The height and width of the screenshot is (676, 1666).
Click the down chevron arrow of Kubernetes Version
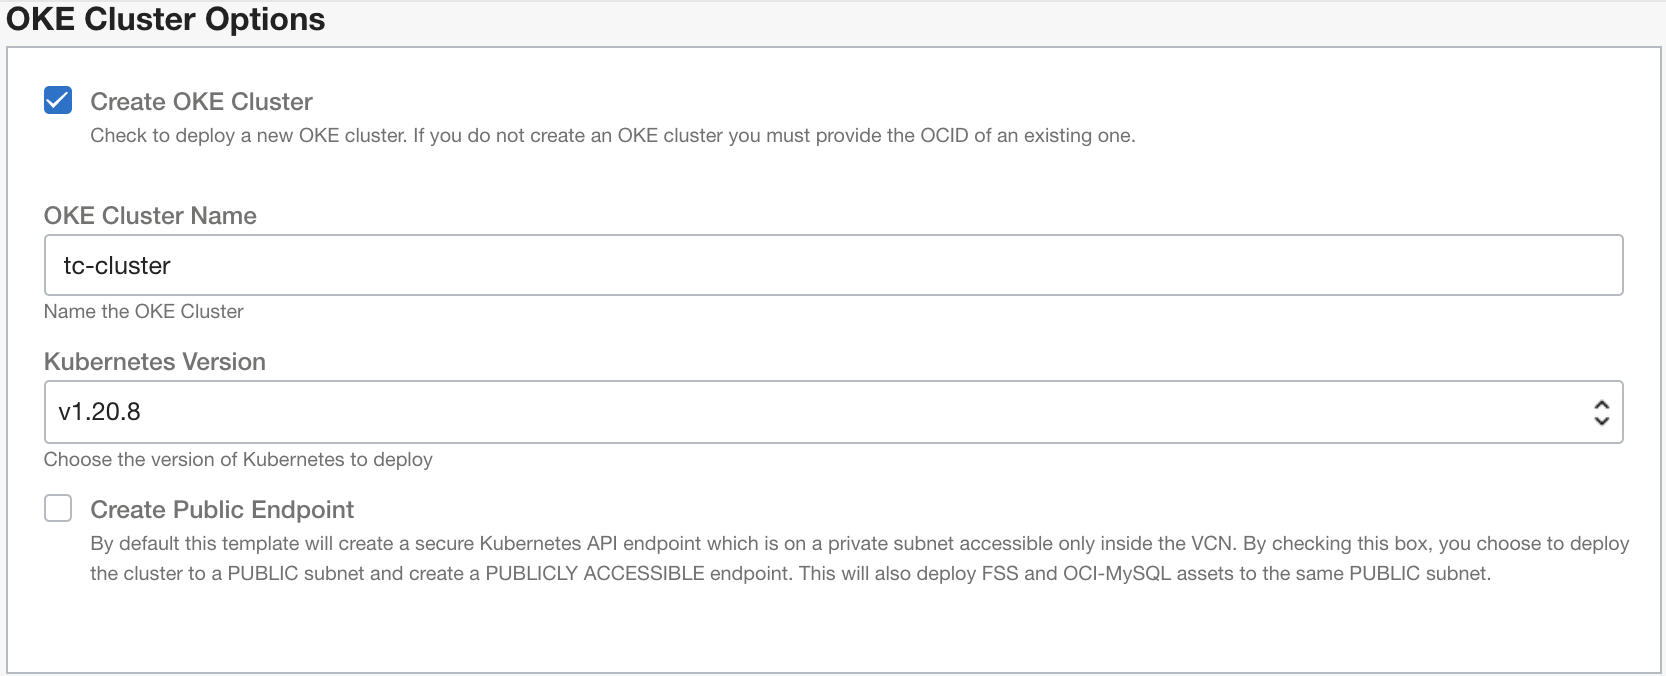click(x=1601, y=421)
